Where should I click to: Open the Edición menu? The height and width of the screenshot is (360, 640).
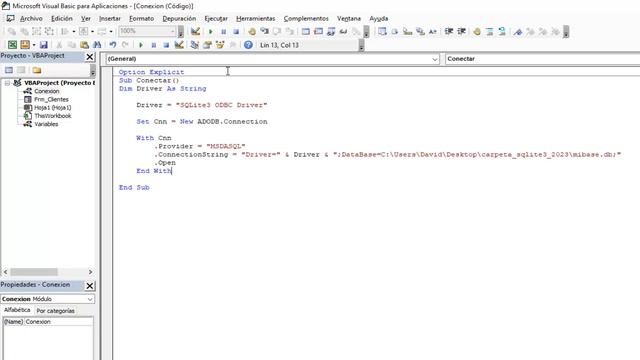(62, 18)
